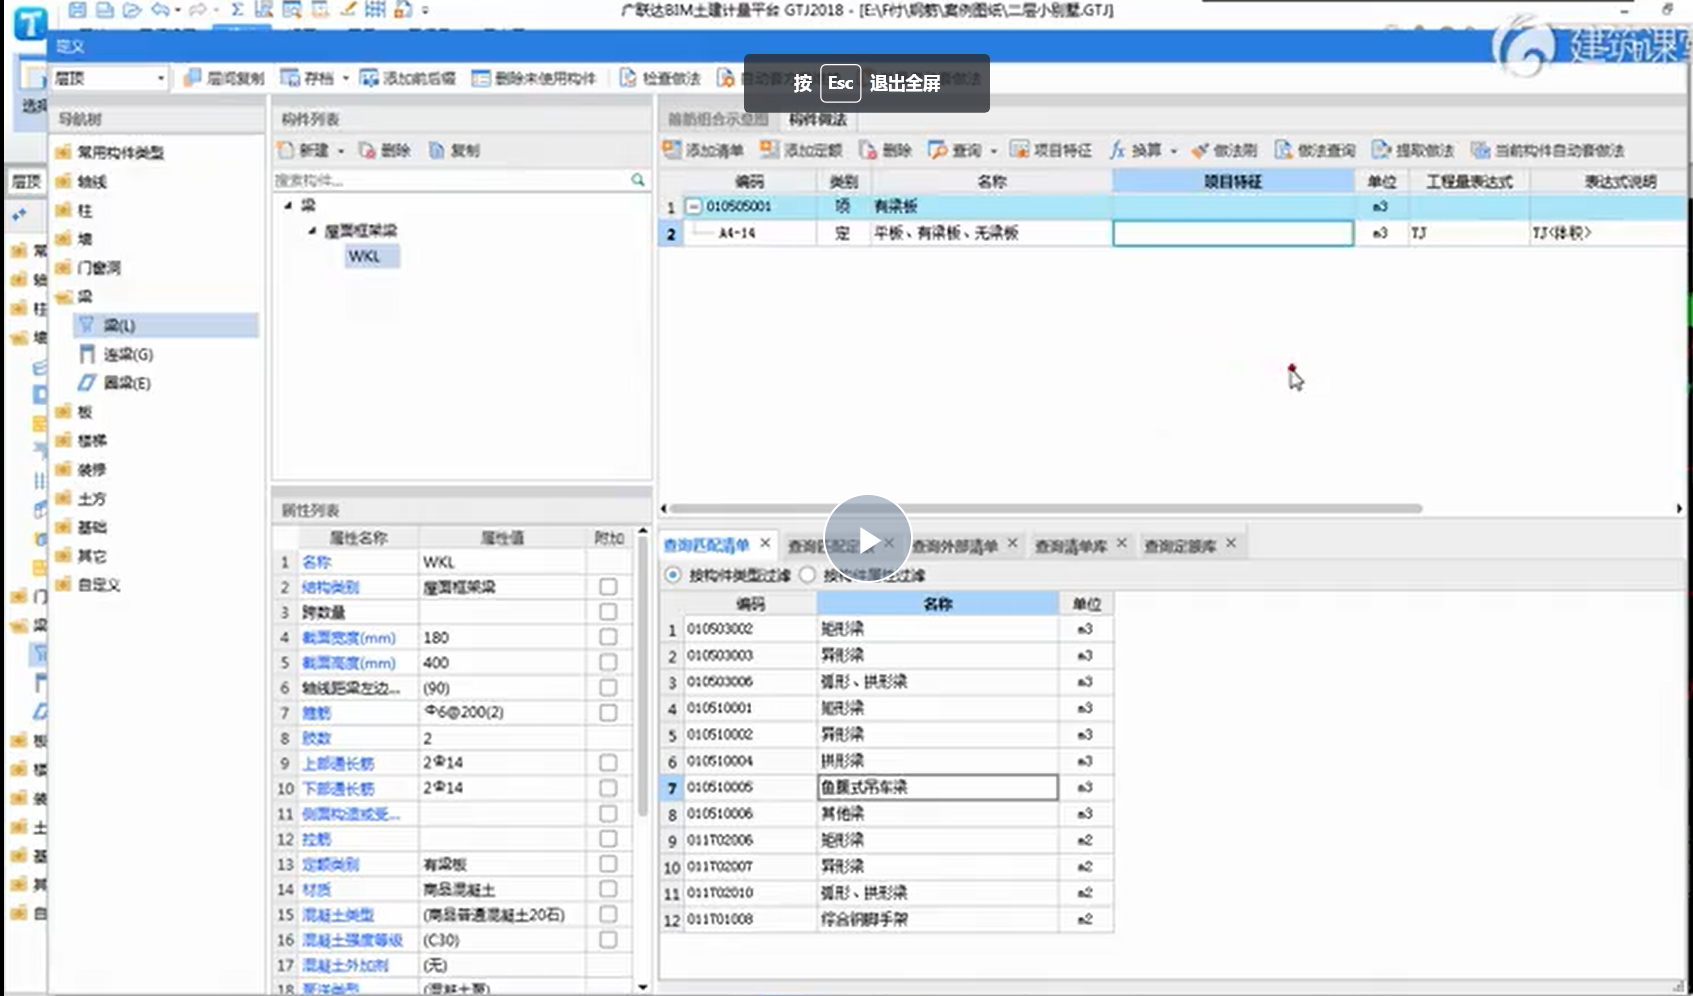
Task: Click 添加清单 button
Action: 703,150
